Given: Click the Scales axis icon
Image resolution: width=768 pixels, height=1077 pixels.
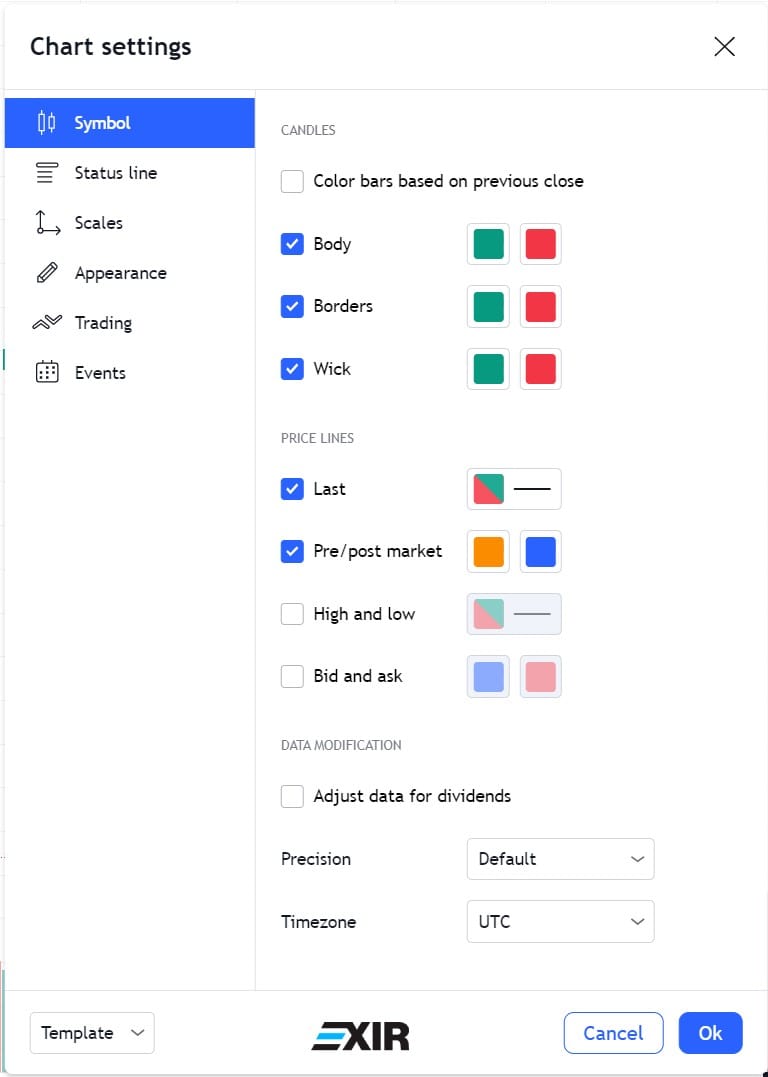Looking at the screenshot, I should pos(47,223).
